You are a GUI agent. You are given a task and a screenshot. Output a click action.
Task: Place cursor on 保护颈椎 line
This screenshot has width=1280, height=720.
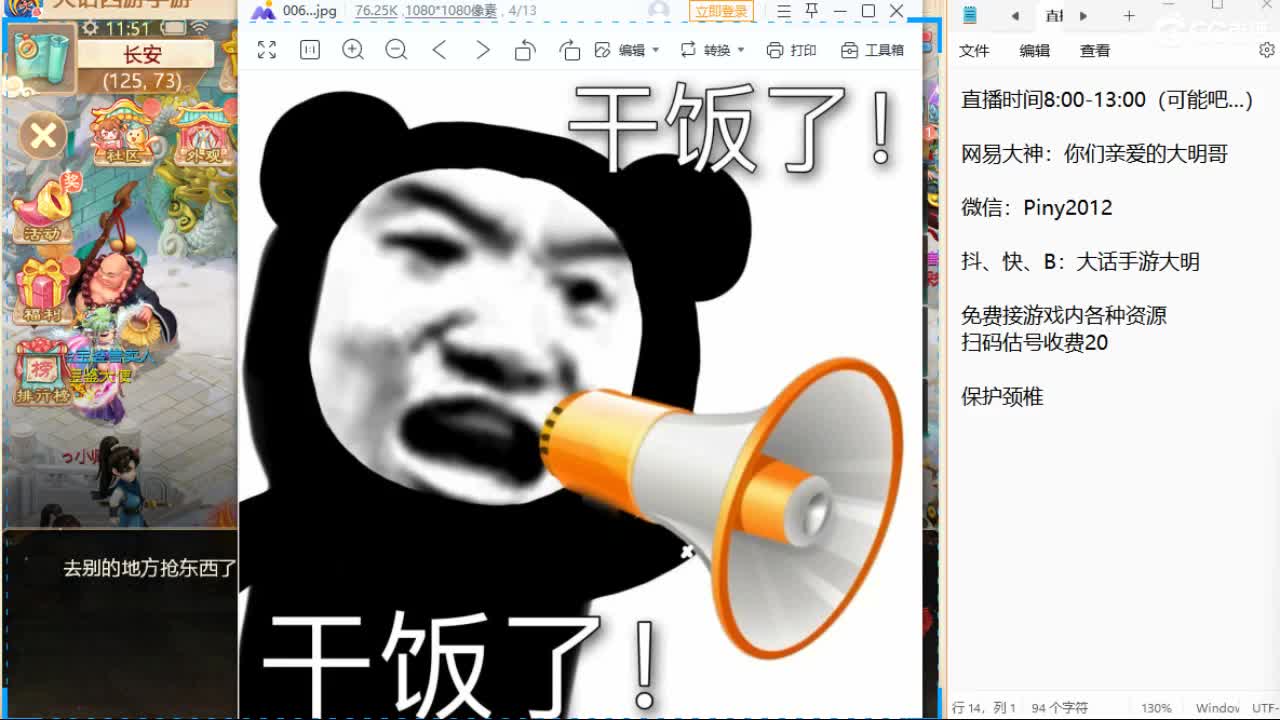click(x=1002, y=396)
